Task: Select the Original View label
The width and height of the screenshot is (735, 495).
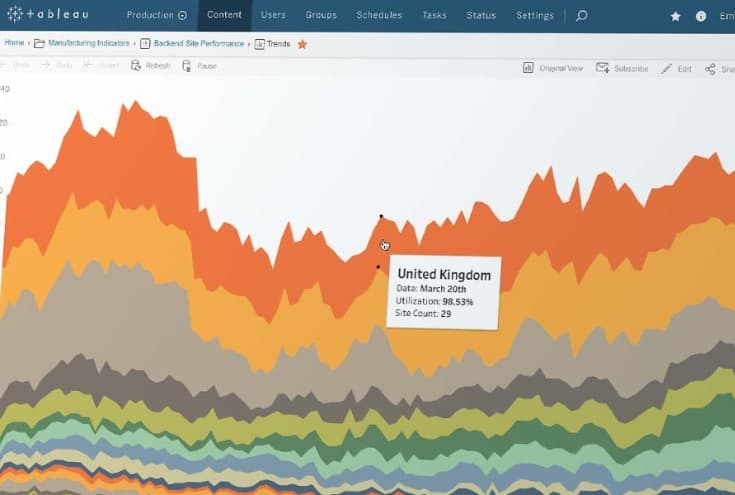Action: point(561,68)
